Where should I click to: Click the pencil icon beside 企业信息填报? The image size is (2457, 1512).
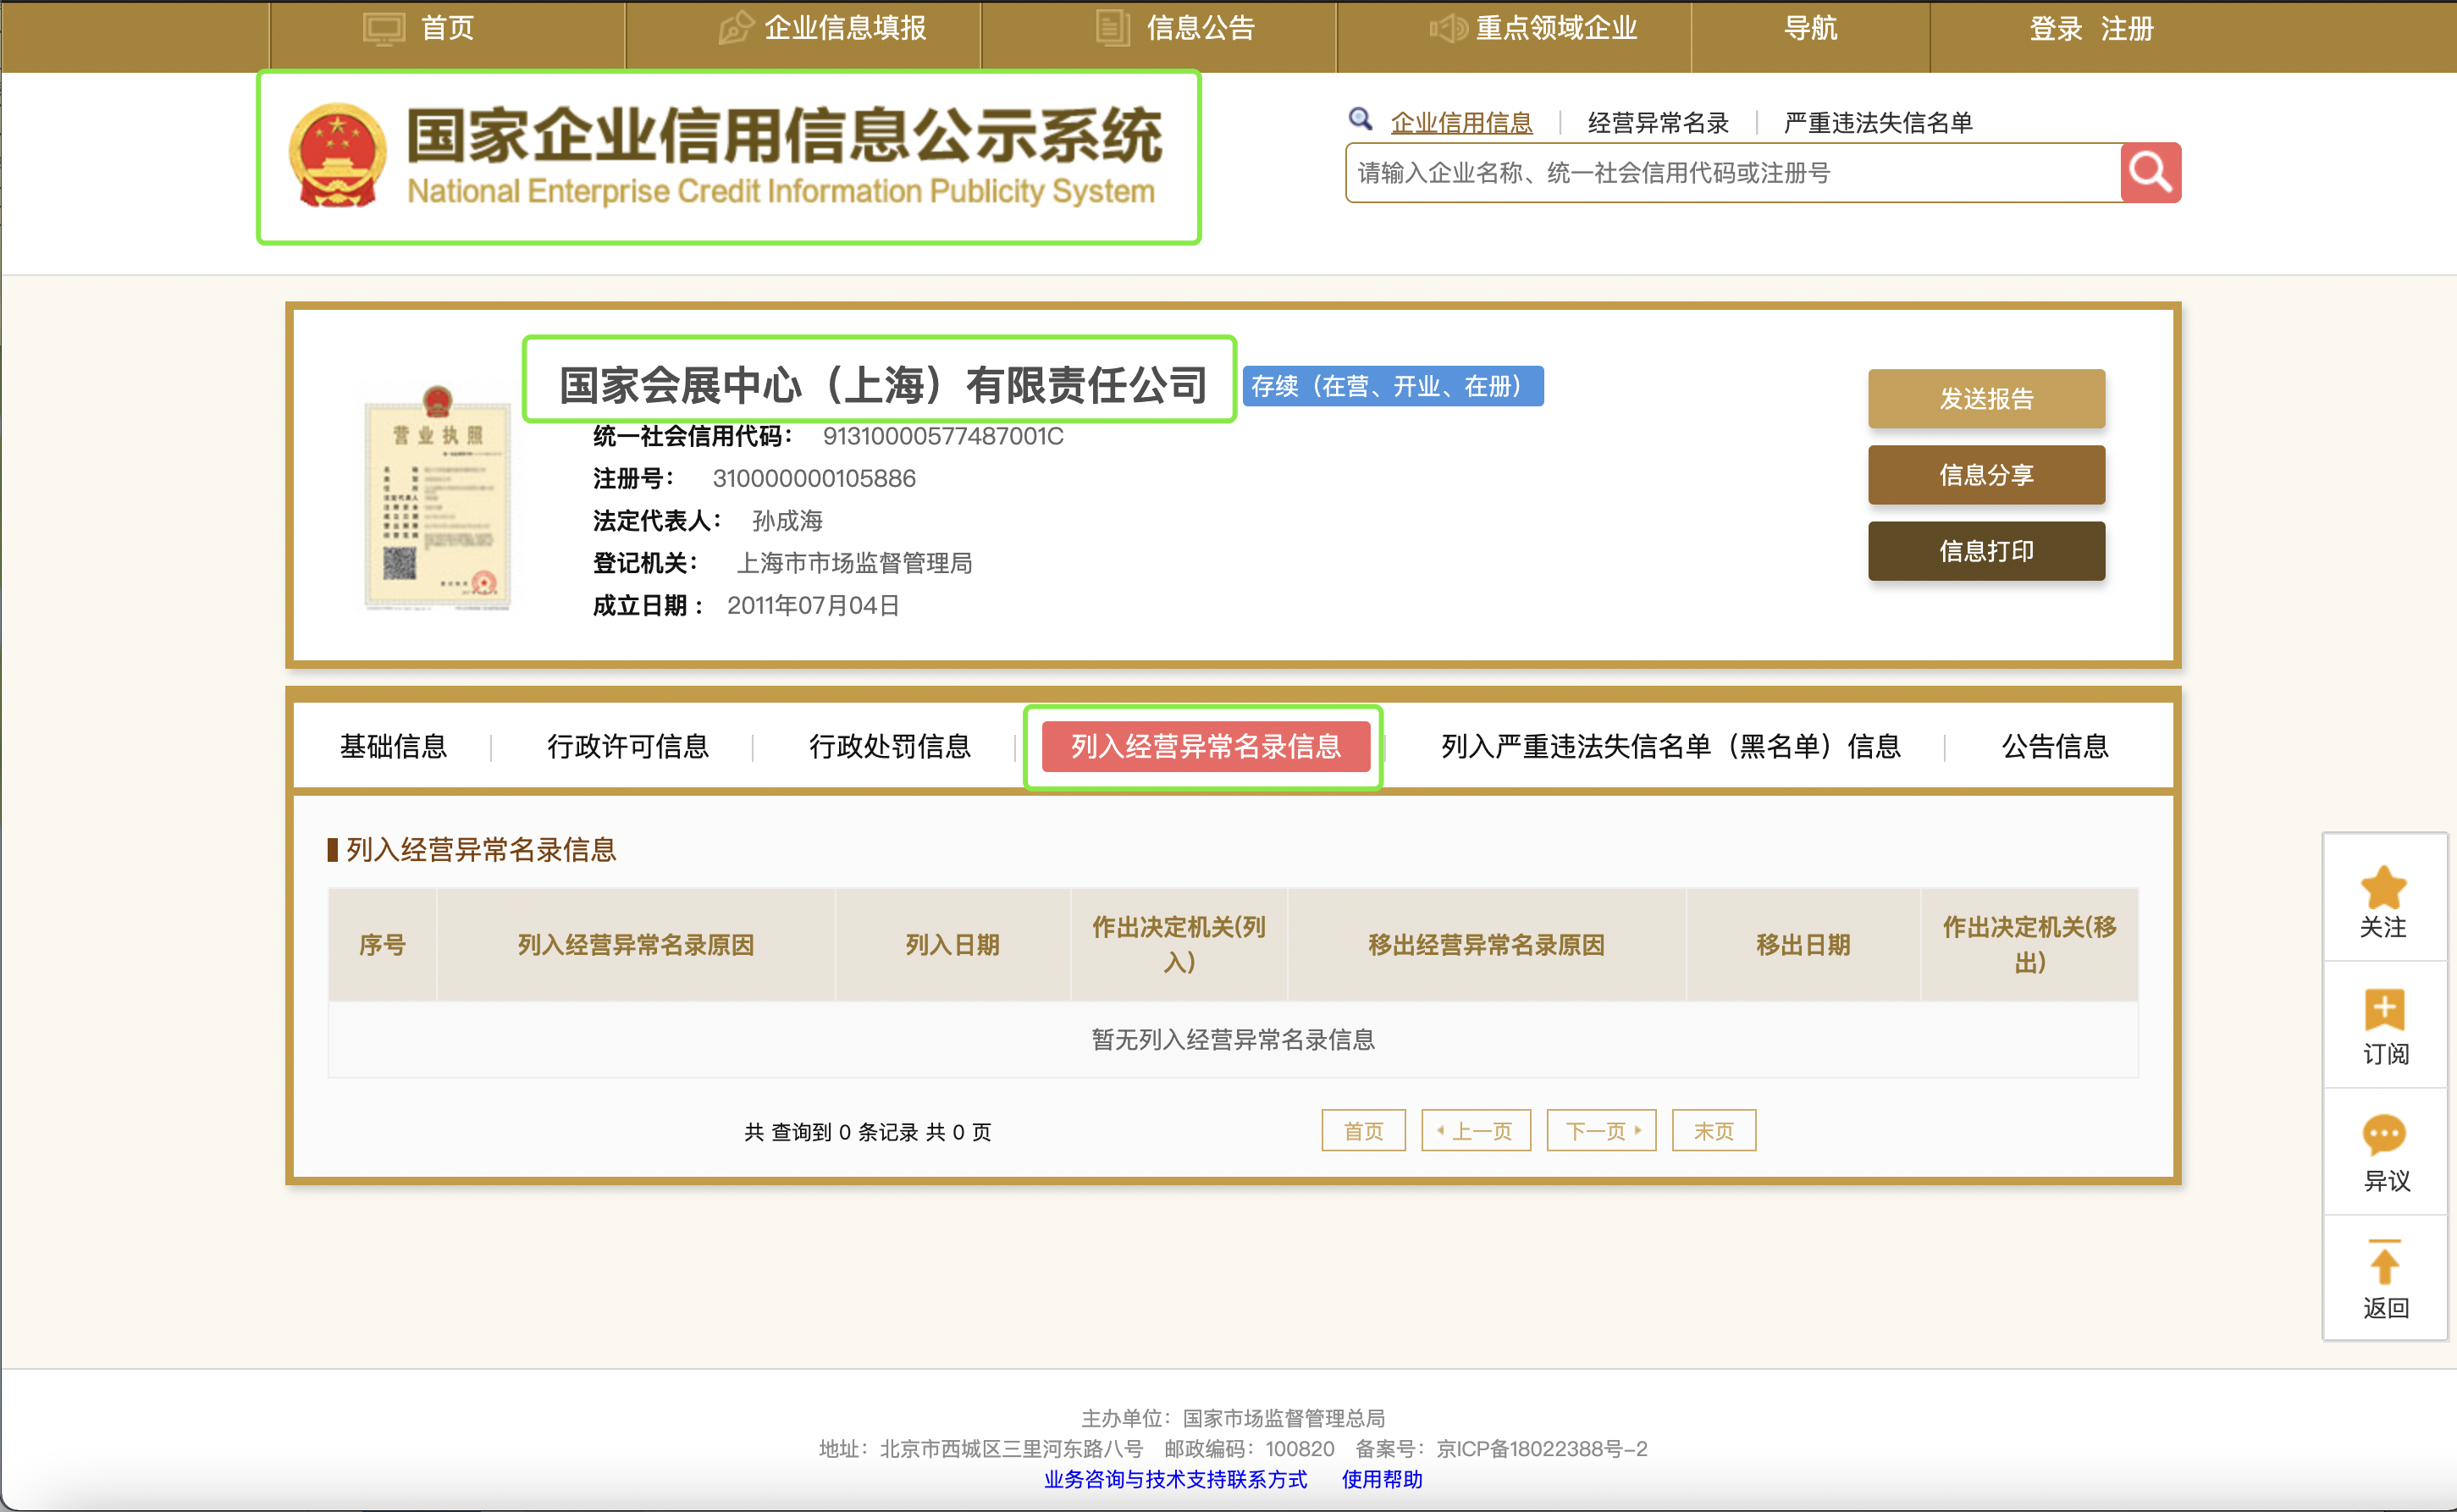click(736, 28)
